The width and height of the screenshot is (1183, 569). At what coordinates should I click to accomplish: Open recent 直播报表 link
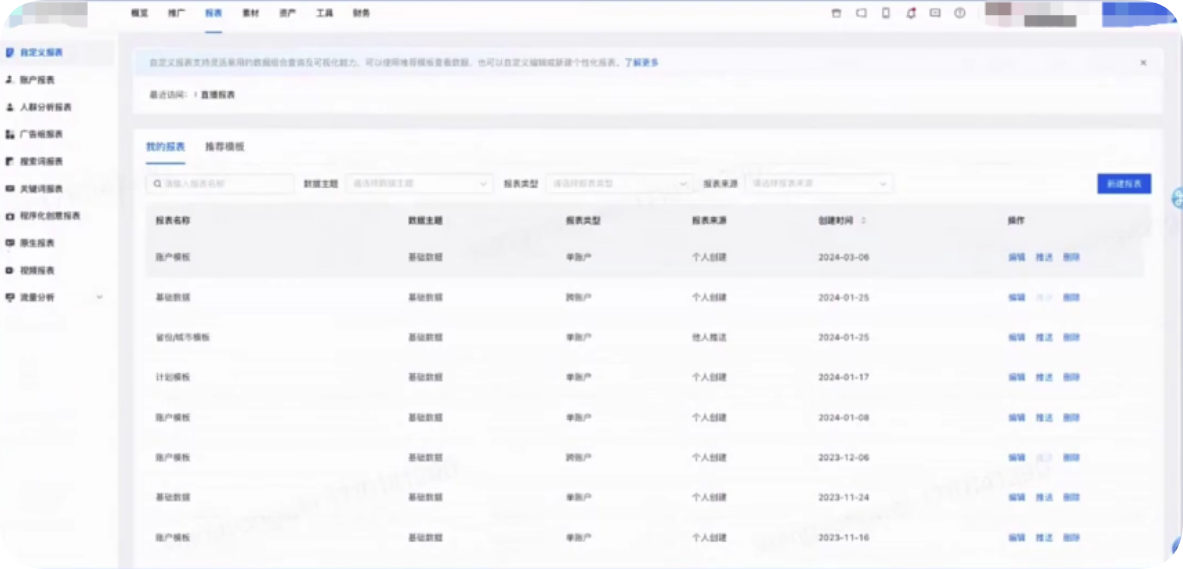point(218,95)
